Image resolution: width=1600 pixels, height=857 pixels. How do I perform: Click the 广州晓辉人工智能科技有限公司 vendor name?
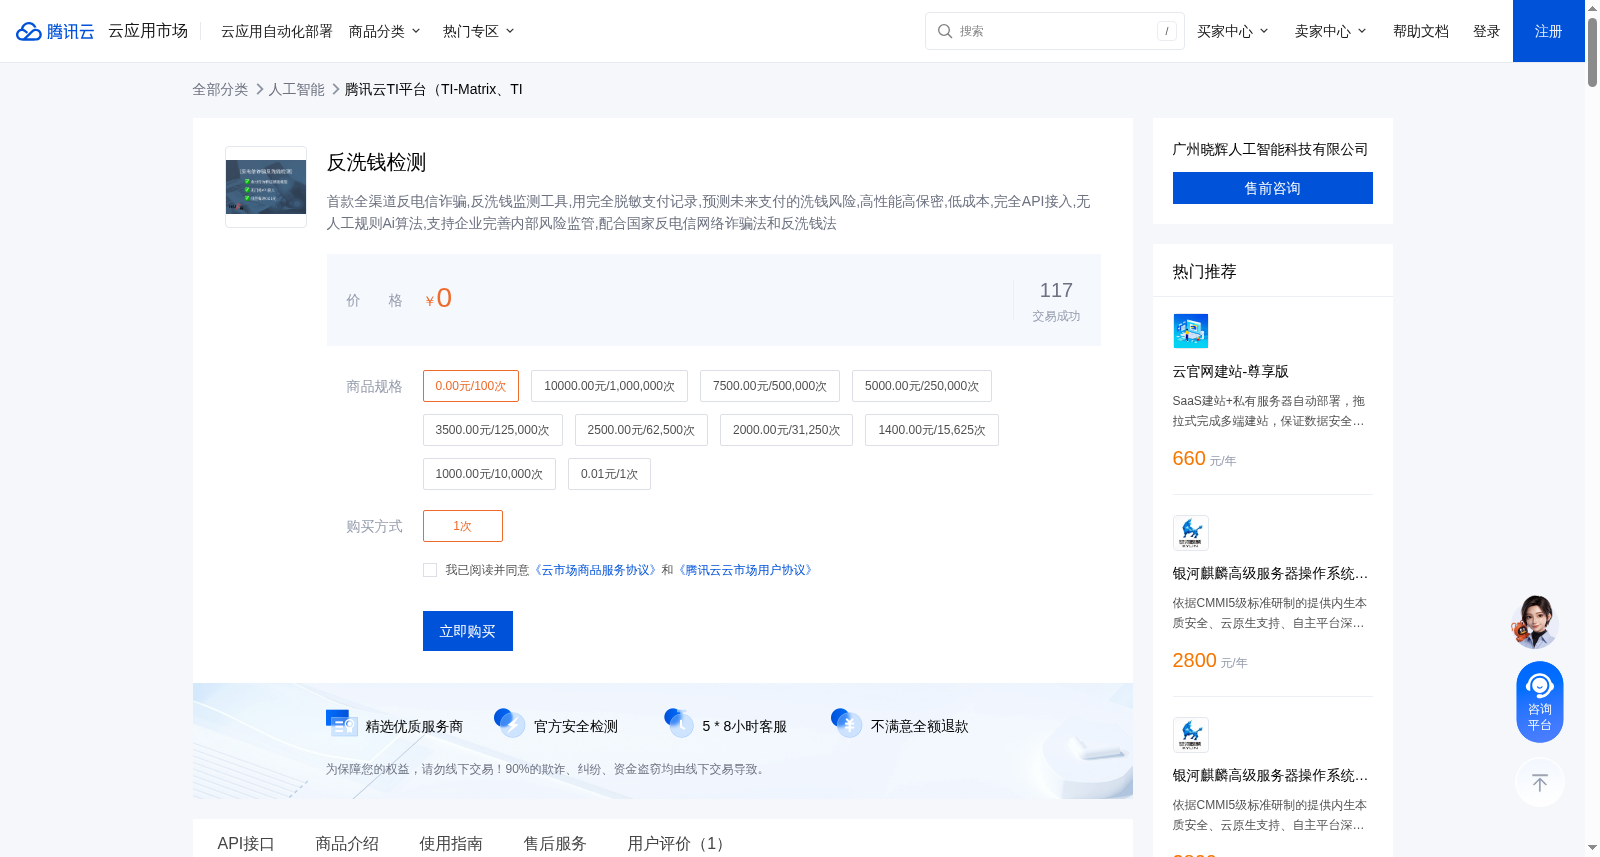coord(1270,149)
